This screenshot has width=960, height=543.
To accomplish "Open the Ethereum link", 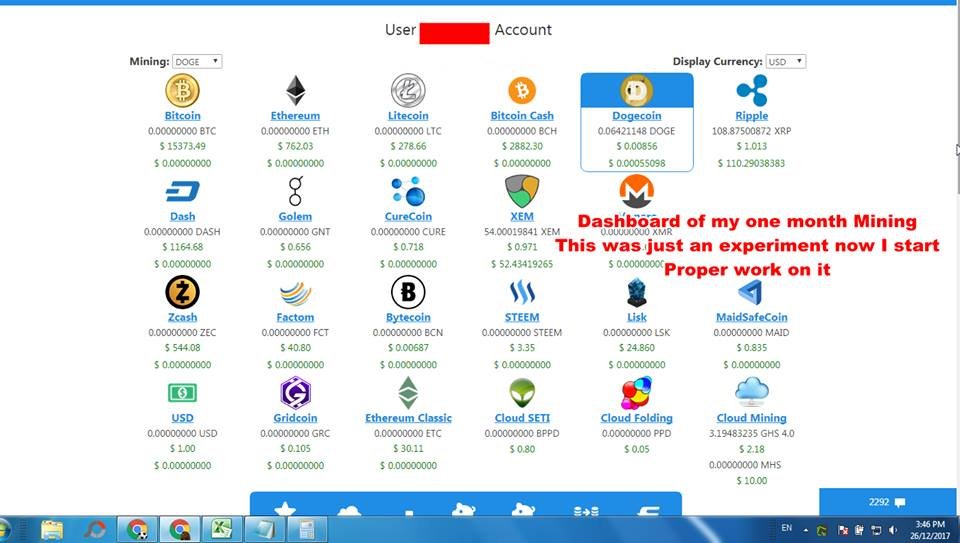I will (295, 116).
